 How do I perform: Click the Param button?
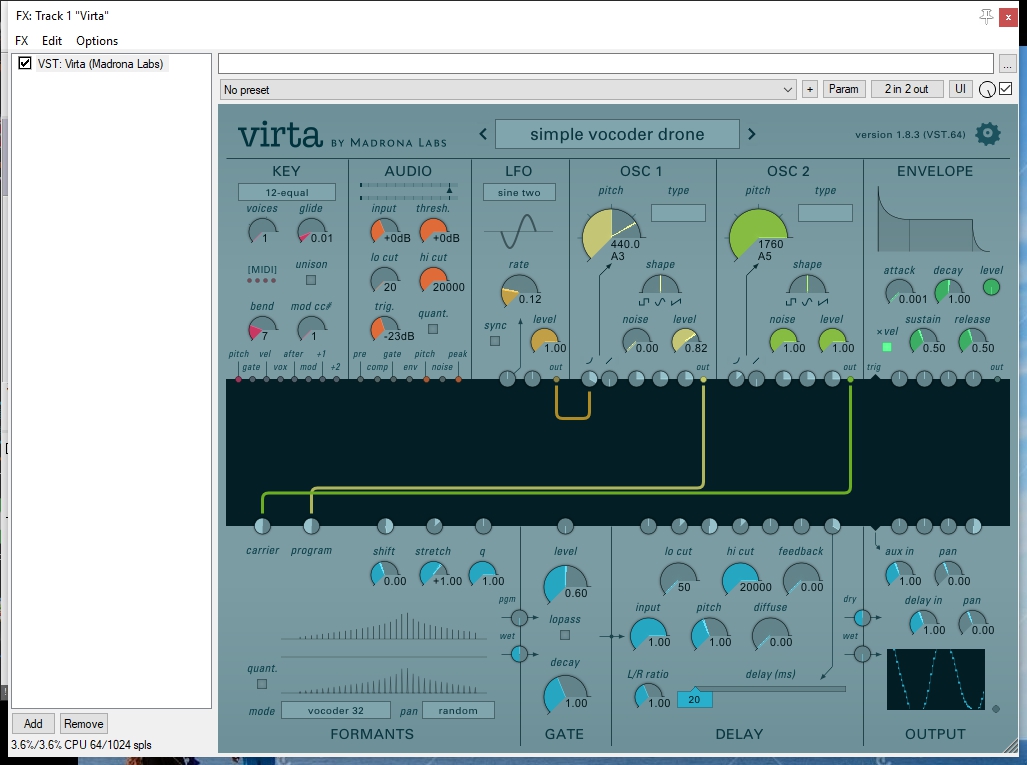coord(844,89)
